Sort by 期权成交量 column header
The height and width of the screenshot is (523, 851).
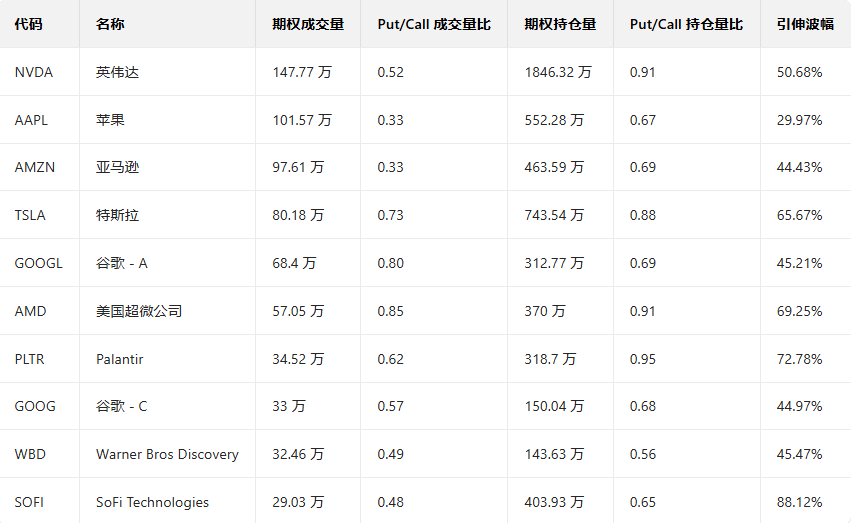(307, 24)
